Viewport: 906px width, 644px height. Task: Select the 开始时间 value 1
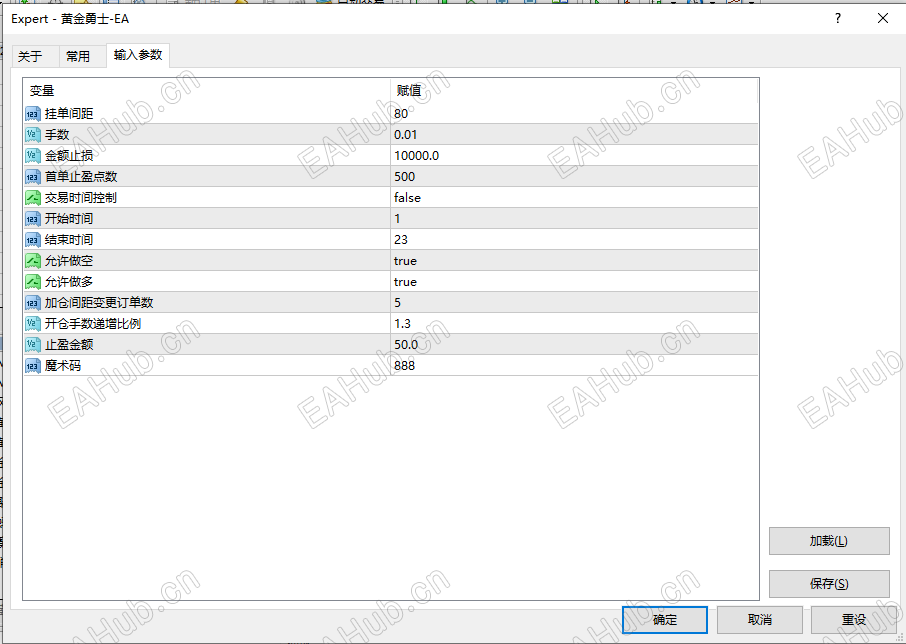click(397, 219)
